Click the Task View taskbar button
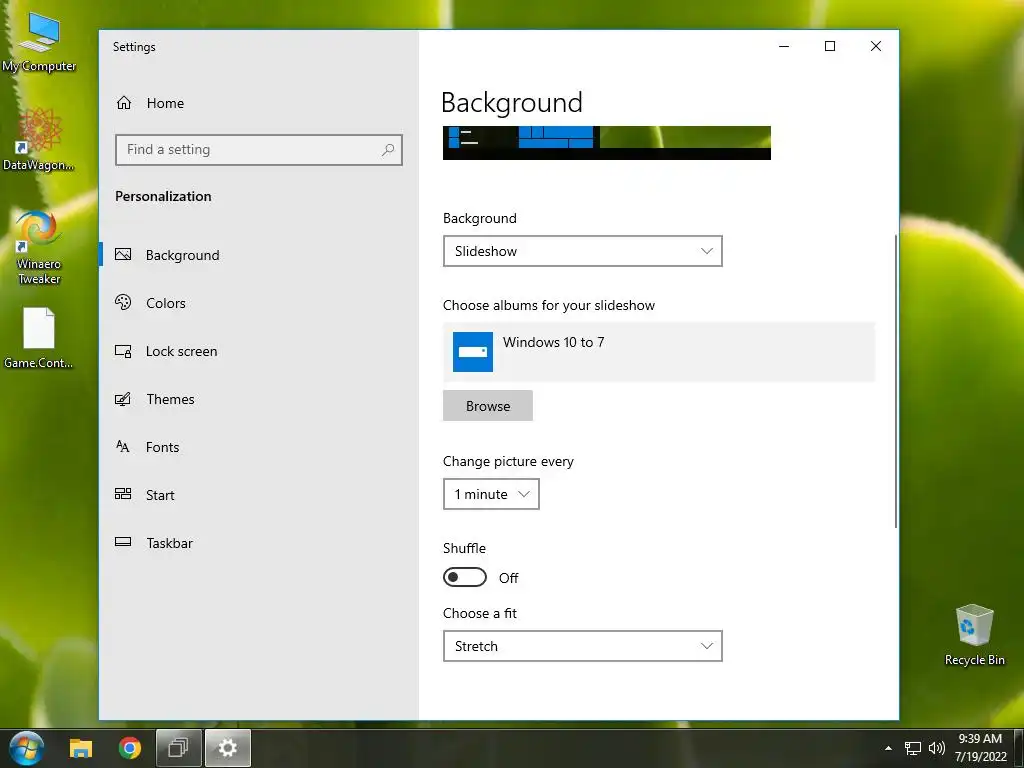The width and height of the screenshot is (1024, 768). 178,748
